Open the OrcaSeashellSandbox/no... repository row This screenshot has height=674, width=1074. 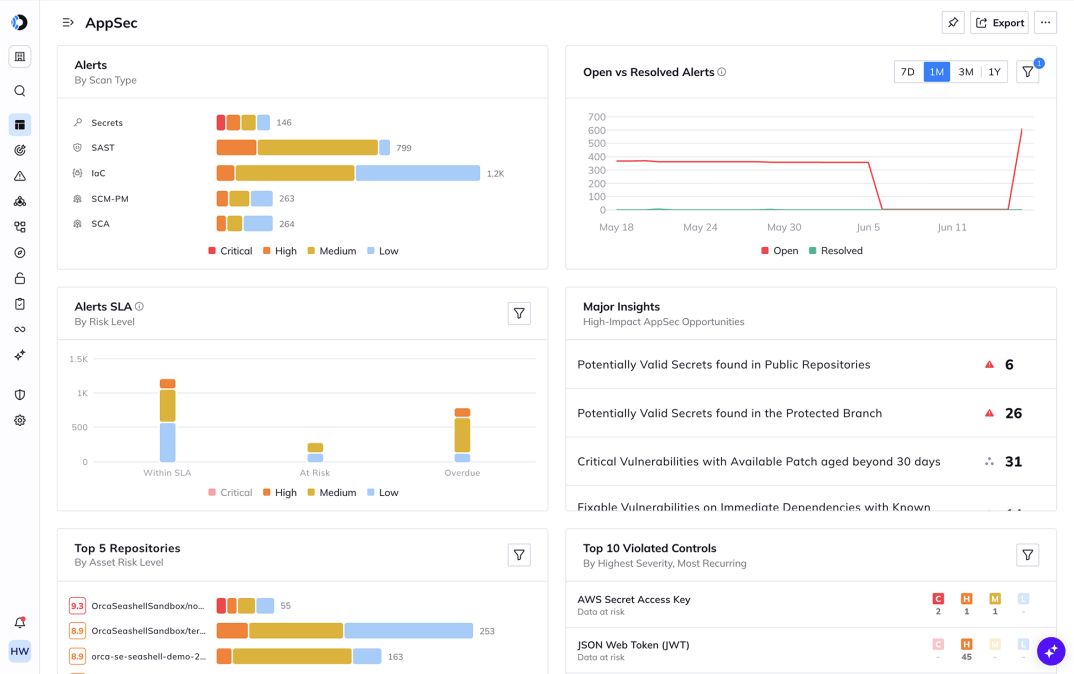(302, 606)
